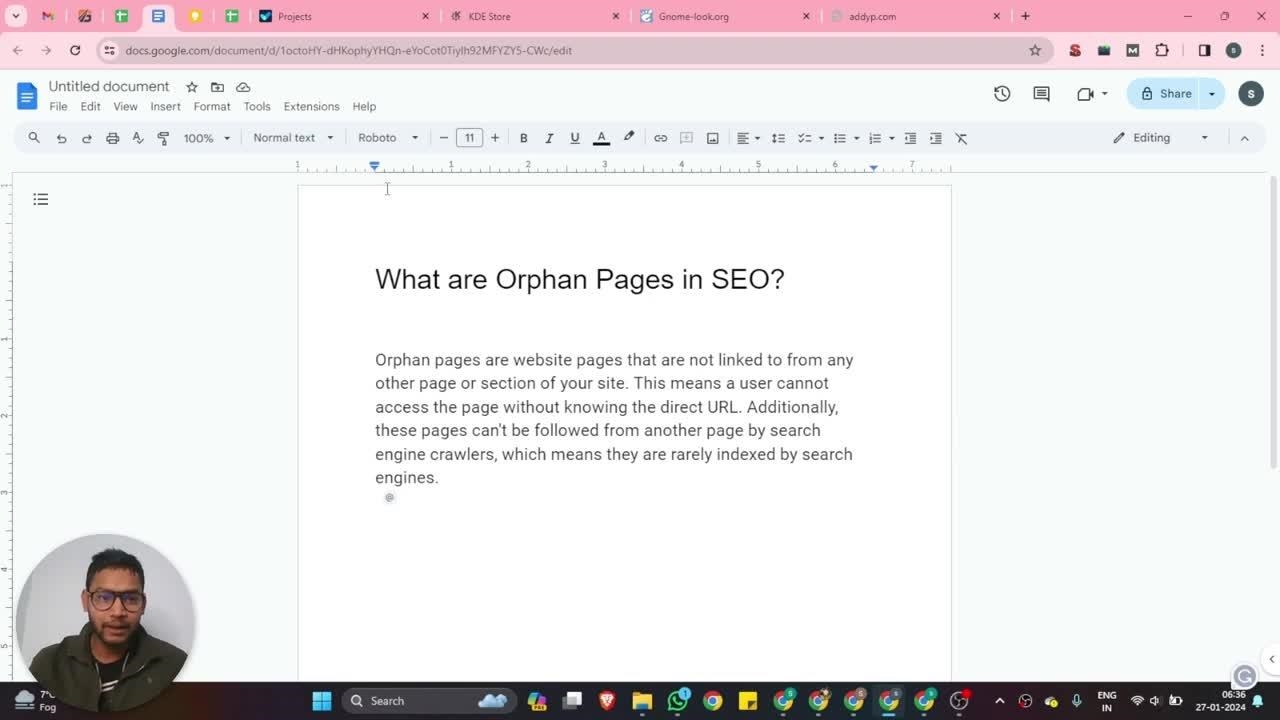Open the comments history icon

click(1041, 94)
